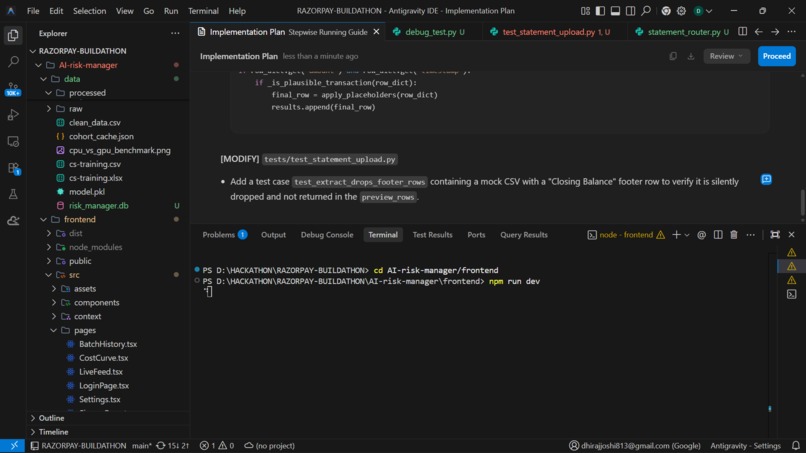Toggle primary sidebar layout icon
Image resolution: width=806 pixels, height=453 pixels.
click(x=600, y=11)
